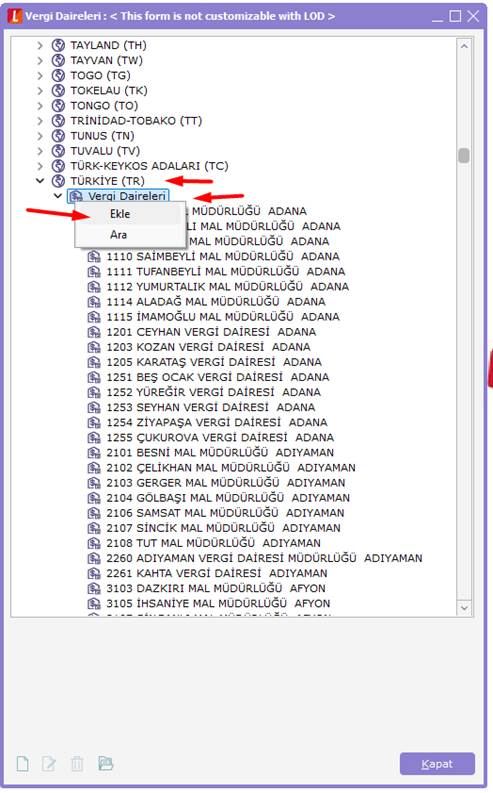Click the office icon for 1203 KOZAN
The height and width of the screenshot is (793, 493).
pyautogui.click(x=94, y=347)
